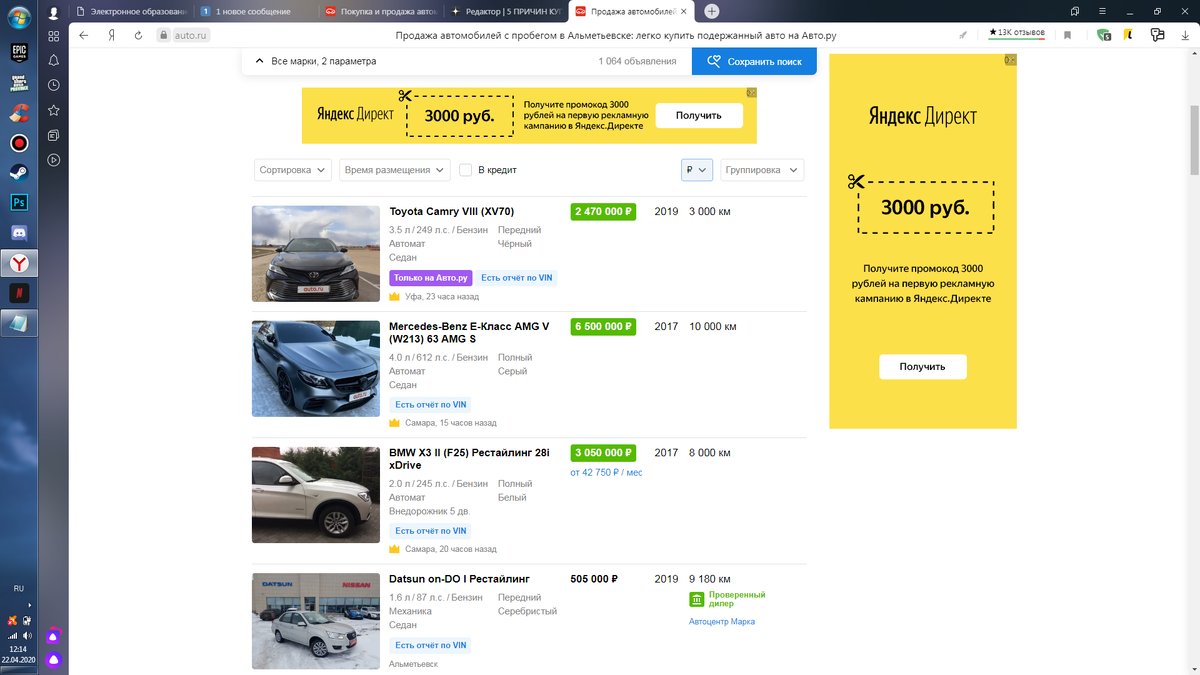Image resolution: width=1200 pixels, height=675 pixels.
Task: Select the 'Продажа автомобилей' active tab
Action: [x=632, y=11]
